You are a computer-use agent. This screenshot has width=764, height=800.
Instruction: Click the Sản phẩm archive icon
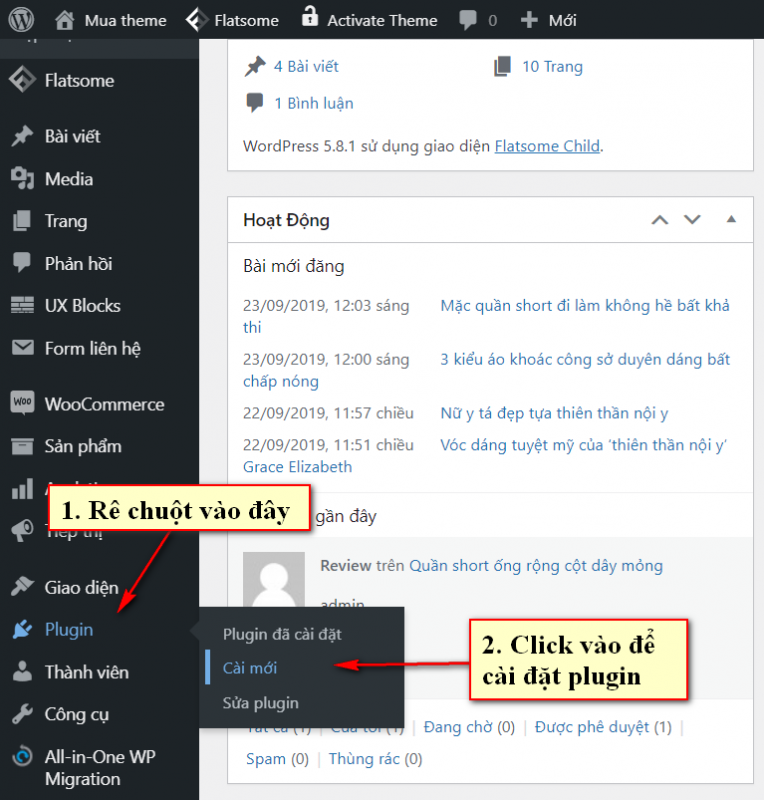tap(22, 446)
